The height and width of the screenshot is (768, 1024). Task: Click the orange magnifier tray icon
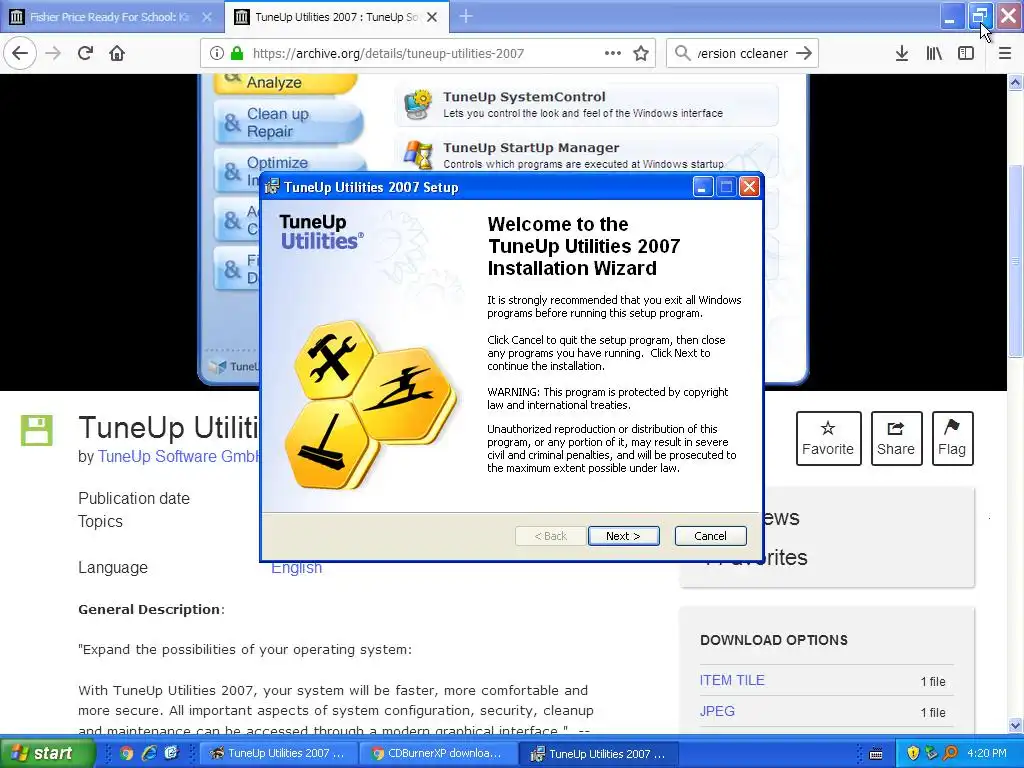[x=951, y=754]
